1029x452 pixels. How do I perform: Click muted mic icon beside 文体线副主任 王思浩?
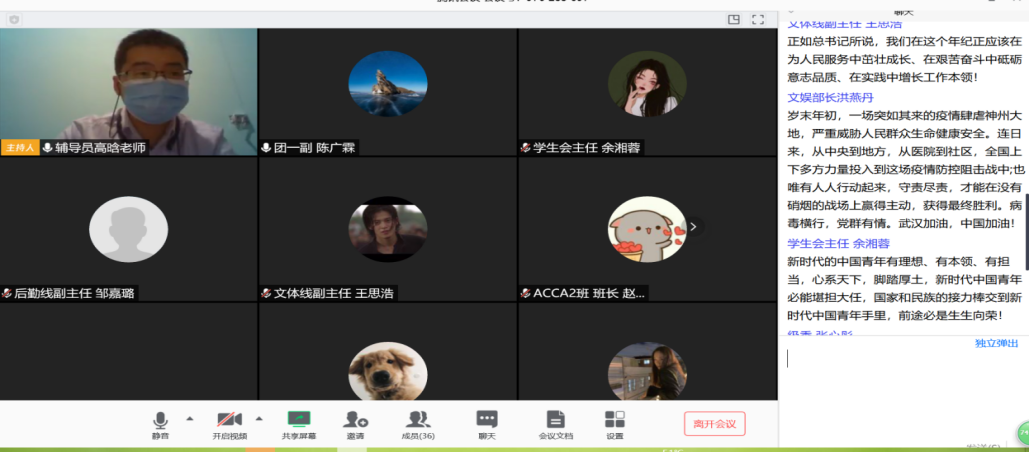pos(266,293)
